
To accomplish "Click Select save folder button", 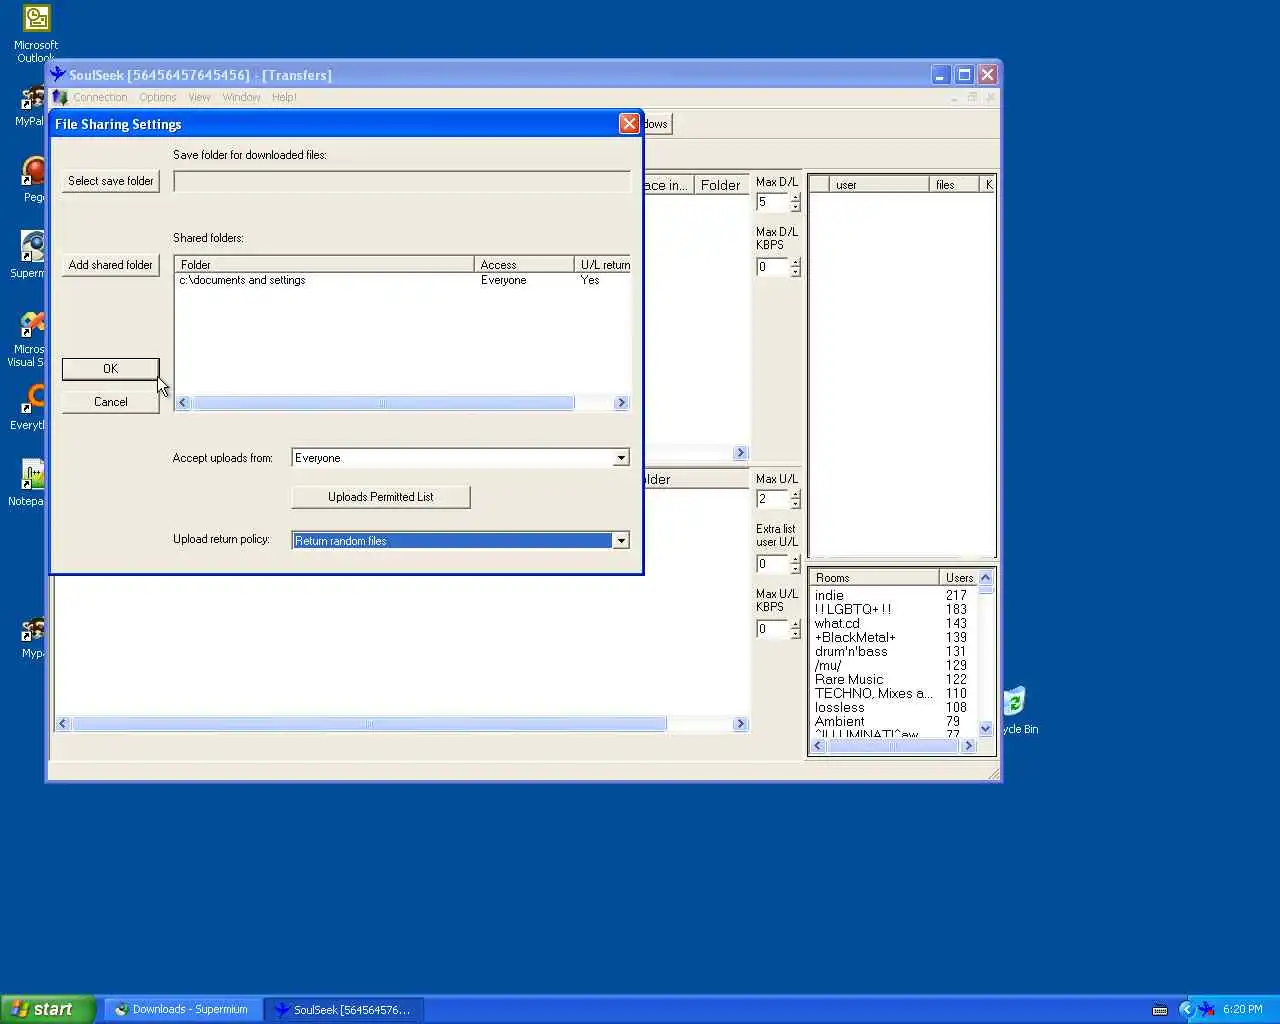I will tap(110, 181).
